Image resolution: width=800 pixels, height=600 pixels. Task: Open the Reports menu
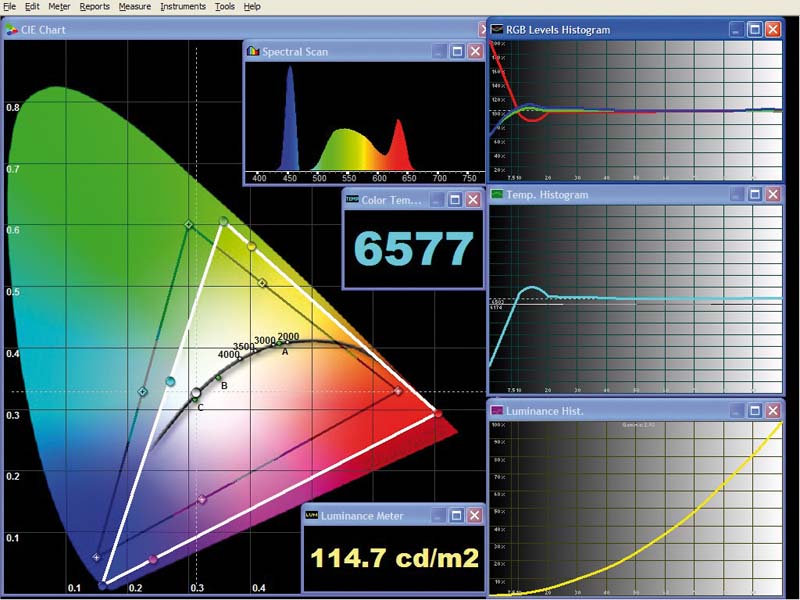pyautogui.click(x=94, y=7)
